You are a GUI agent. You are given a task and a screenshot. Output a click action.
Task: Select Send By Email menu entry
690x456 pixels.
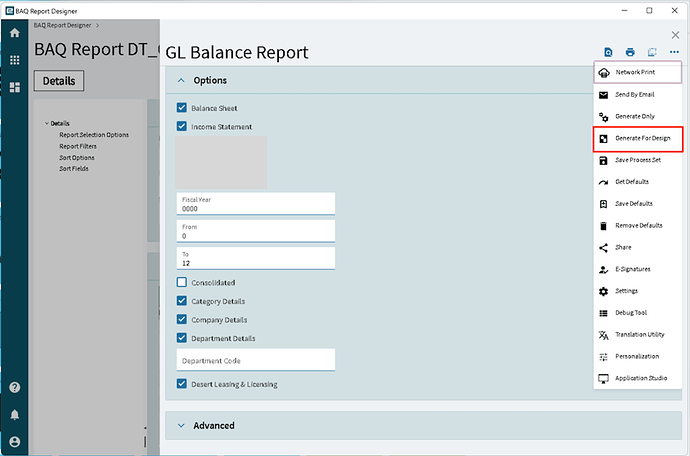click(x=638, y=95)
